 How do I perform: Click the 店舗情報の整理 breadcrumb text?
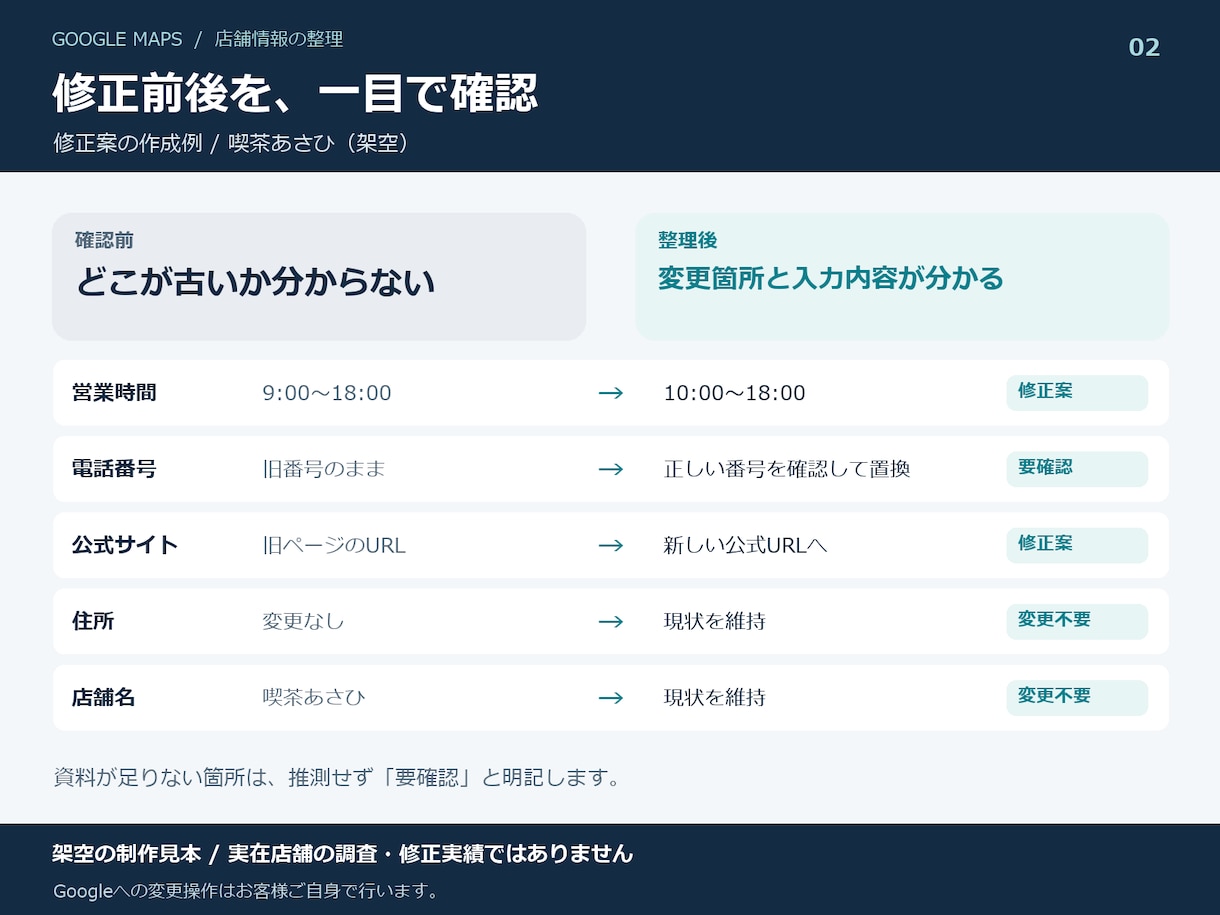[279, 40]
